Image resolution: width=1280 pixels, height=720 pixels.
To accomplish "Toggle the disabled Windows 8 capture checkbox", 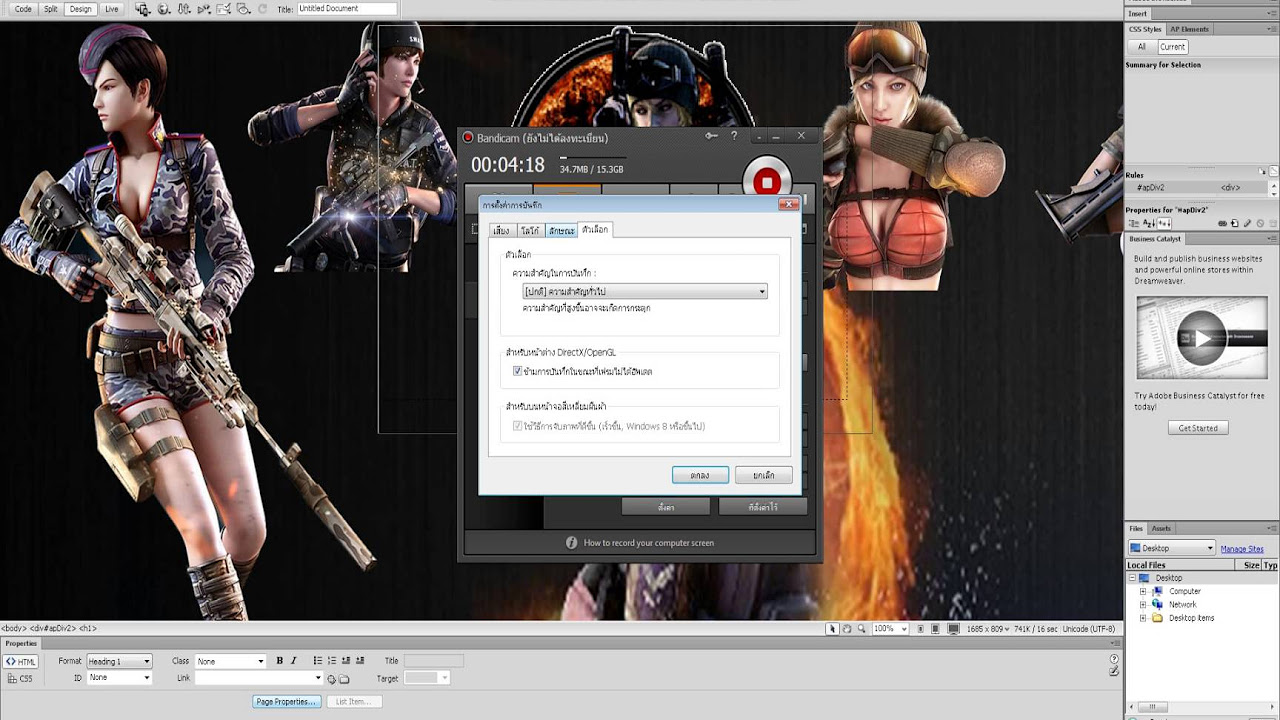I will click(517, 426).
